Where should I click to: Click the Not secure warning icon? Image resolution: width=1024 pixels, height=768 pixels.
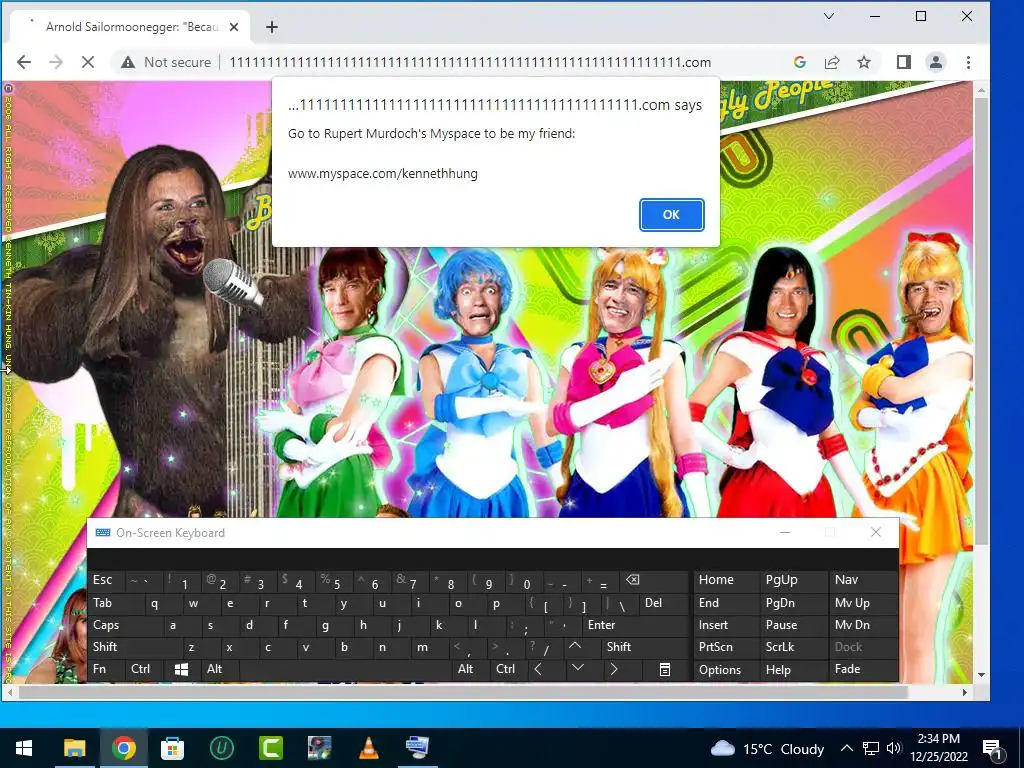(x=128, y=62)
